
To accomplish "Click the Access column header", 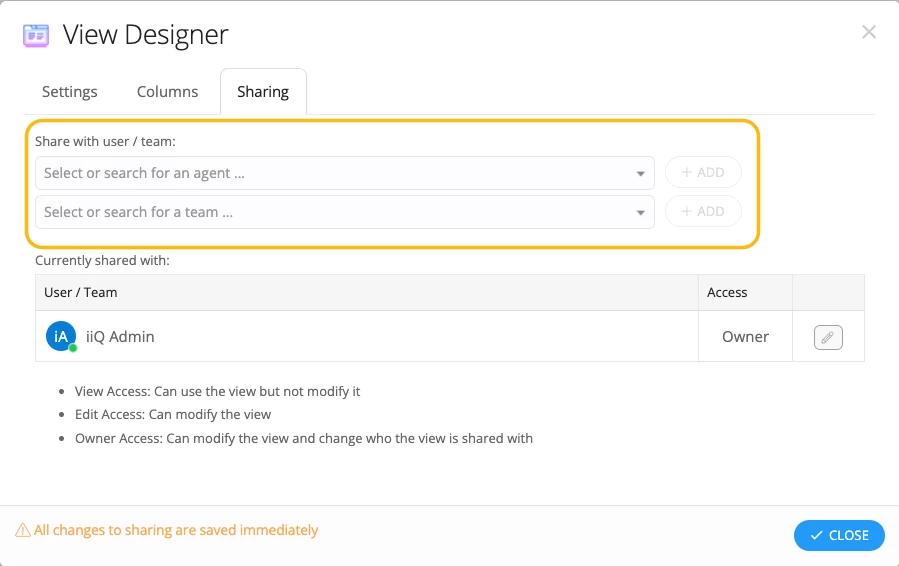I will [x=727, y=293].
